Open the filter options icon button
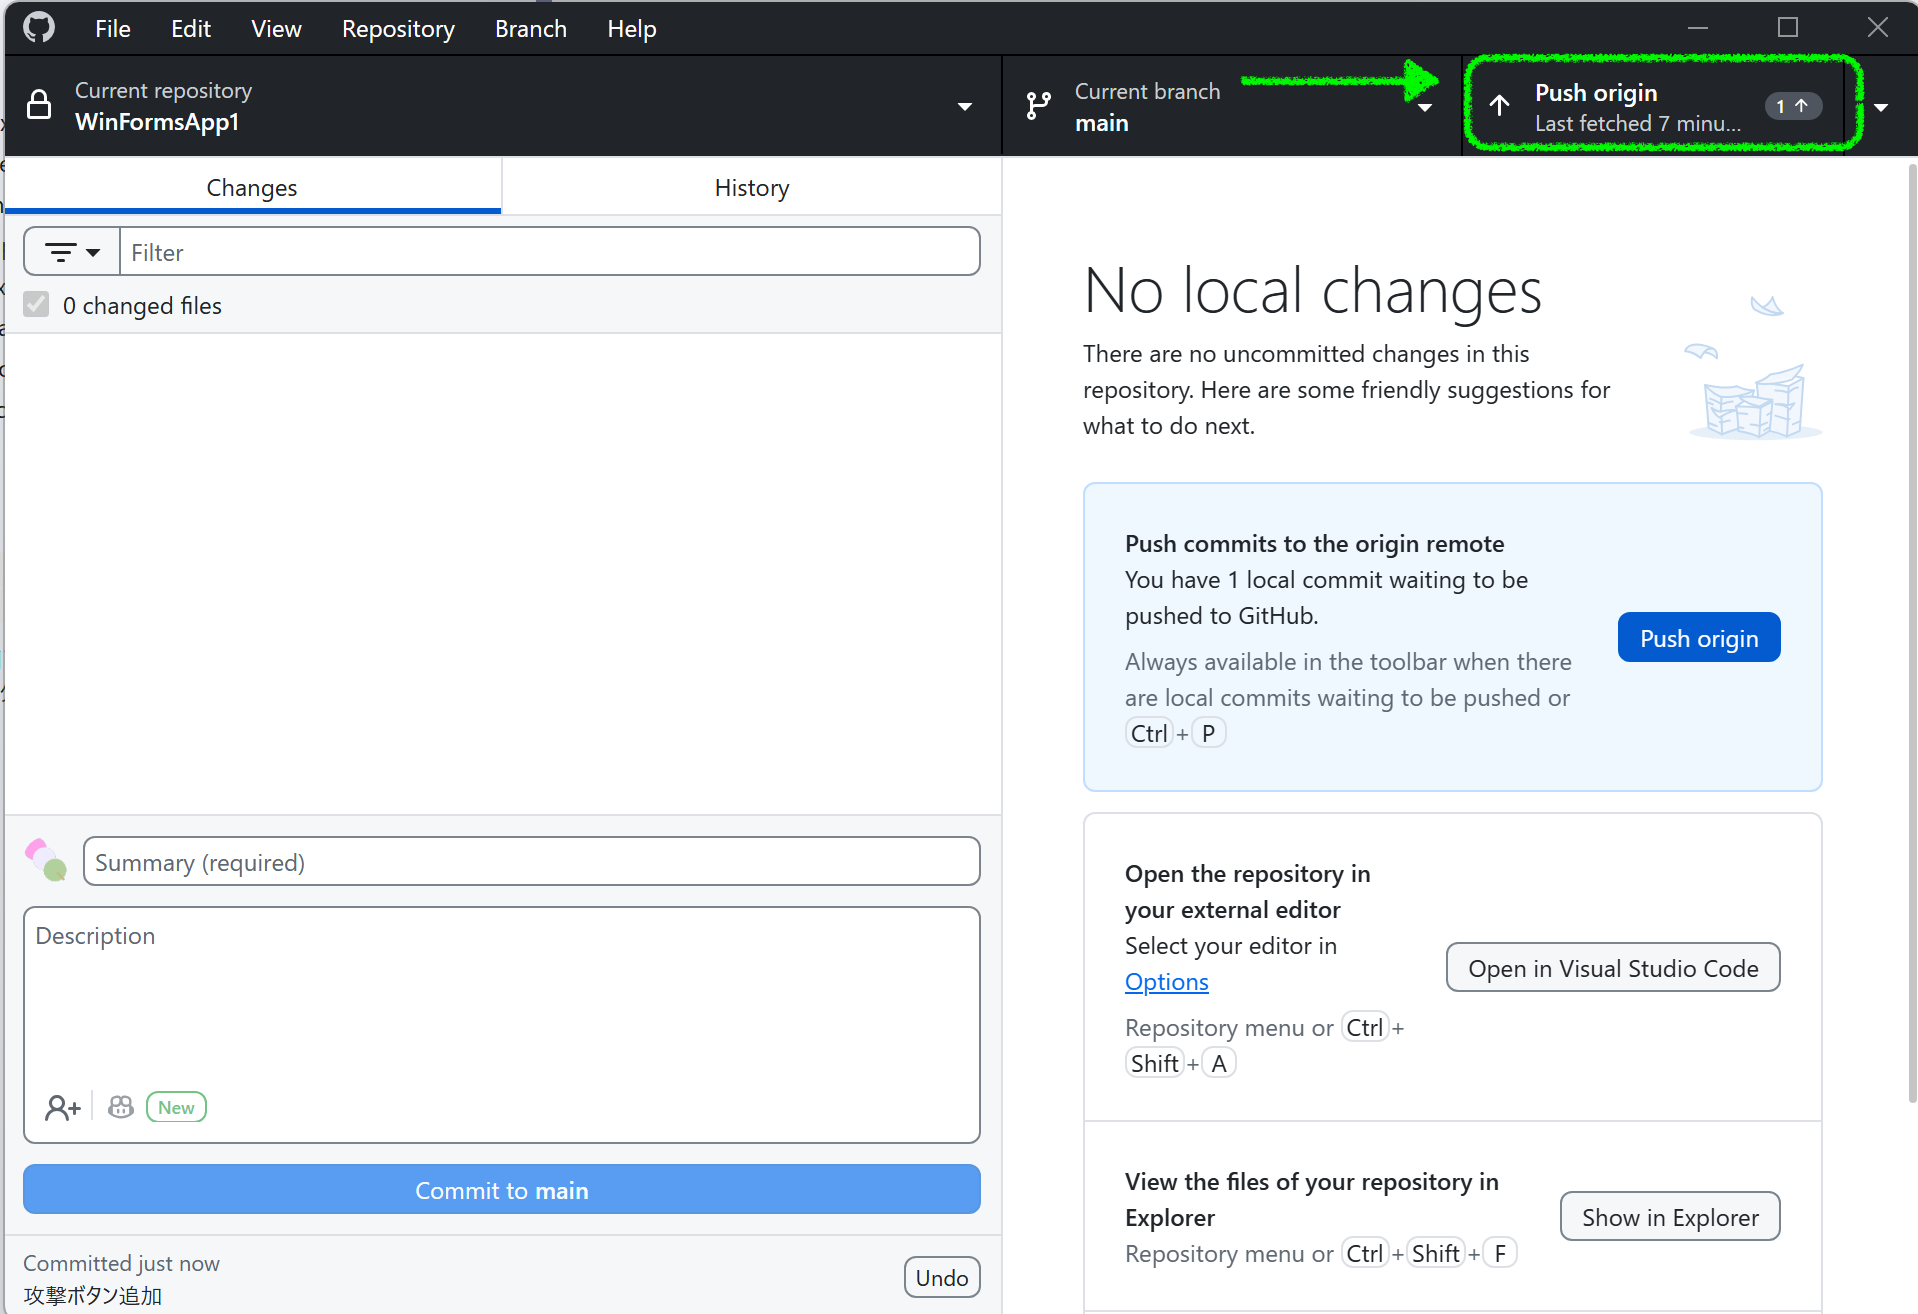The width and height of the screenshot is (1918, 1314). click(x=72, y=252)
